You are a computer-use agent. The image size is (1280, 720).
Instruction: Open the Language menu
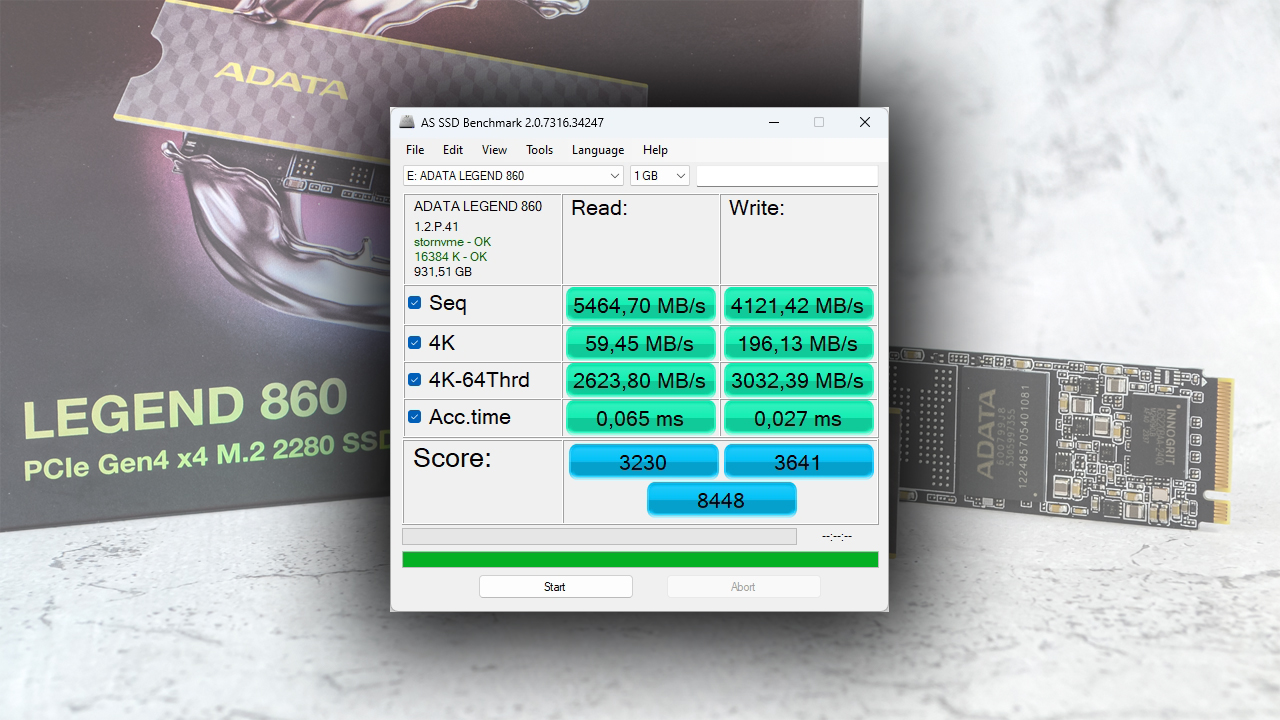tap(598, 150)
